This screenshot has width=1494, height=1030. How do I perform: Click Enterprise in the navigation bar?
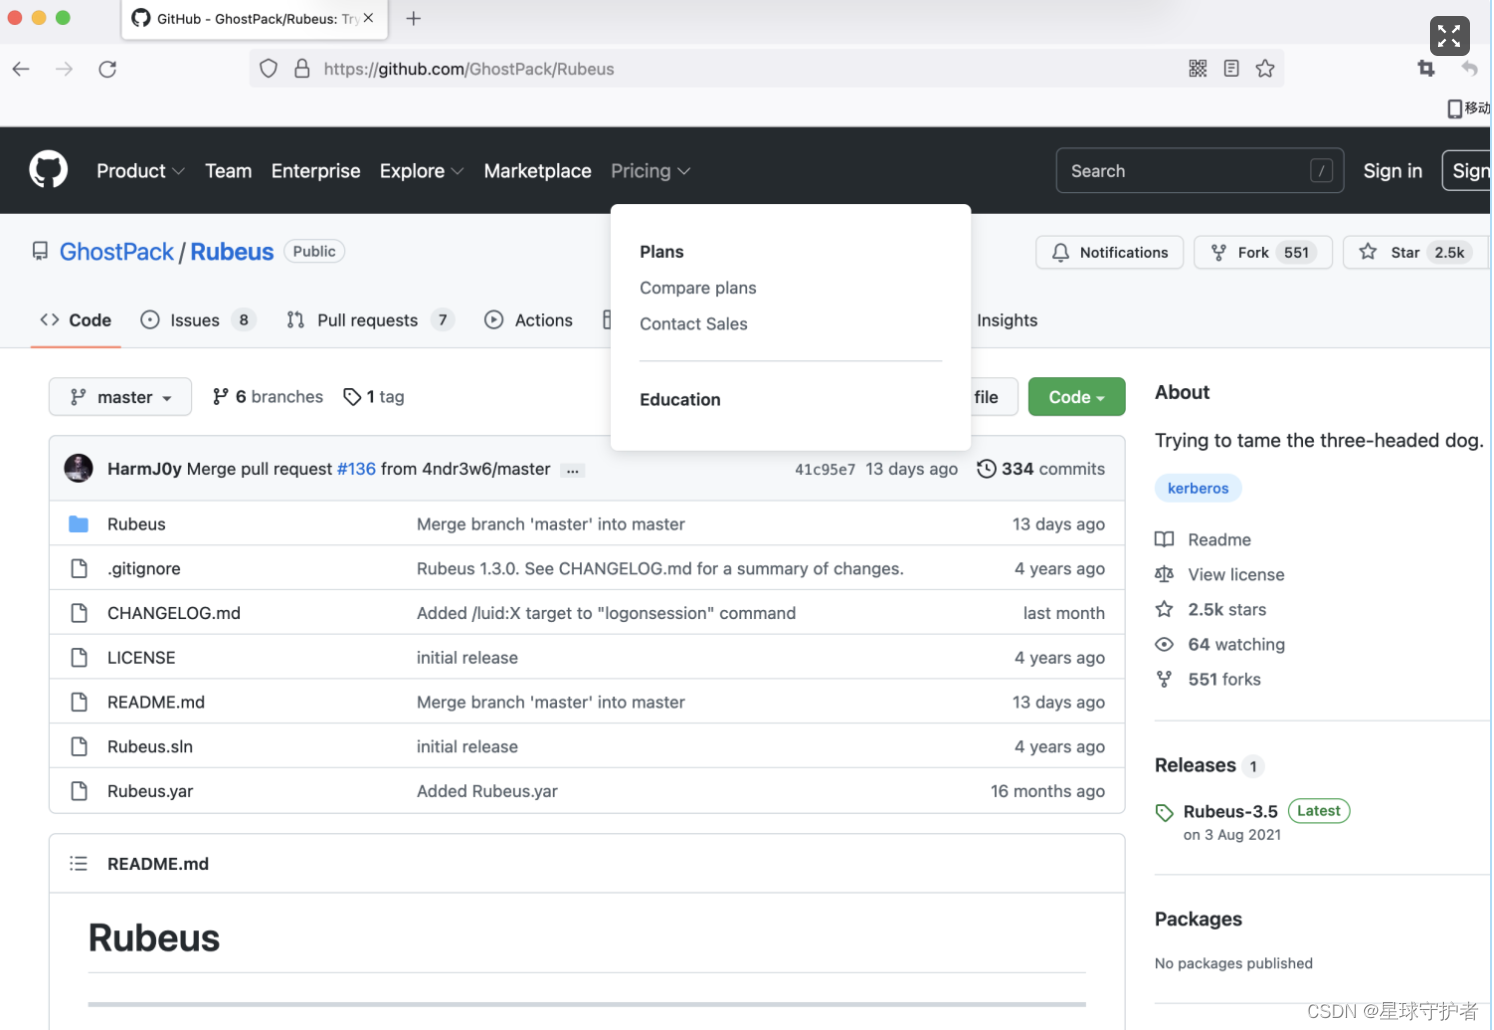(315, 171)
